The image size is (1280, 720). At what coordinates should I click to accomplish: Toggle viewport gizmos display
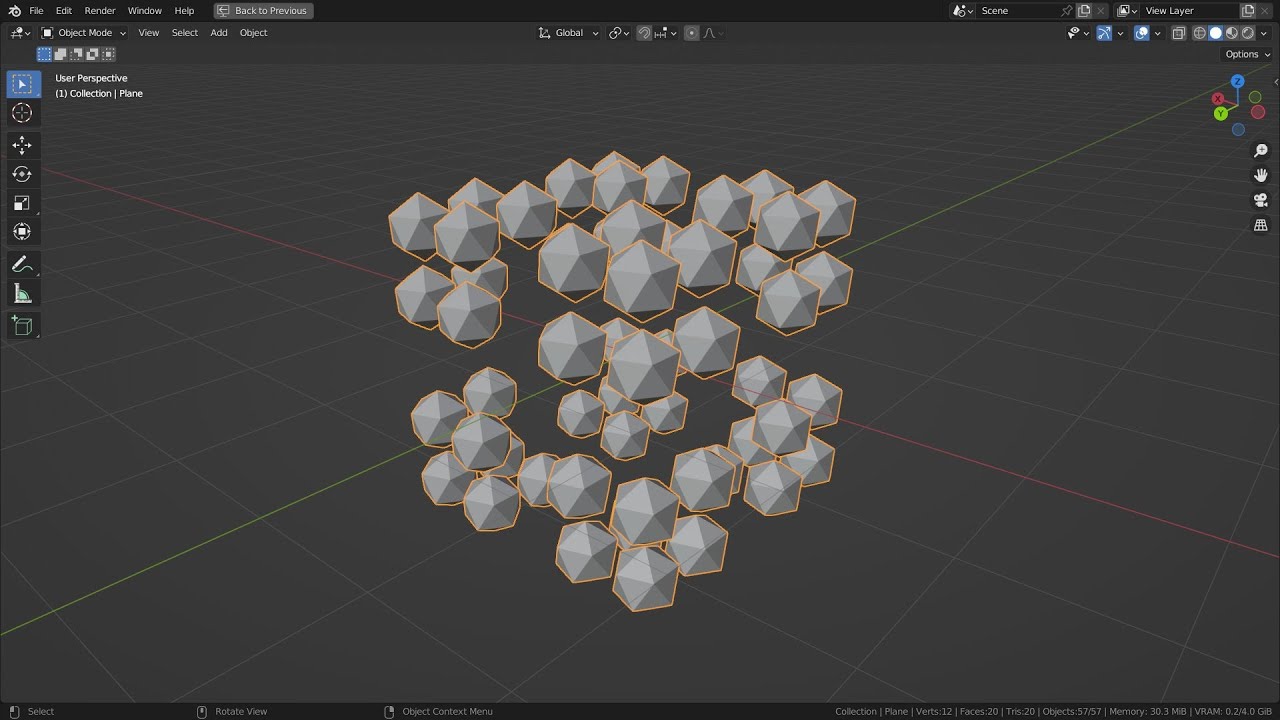[x=1105, y=33]
